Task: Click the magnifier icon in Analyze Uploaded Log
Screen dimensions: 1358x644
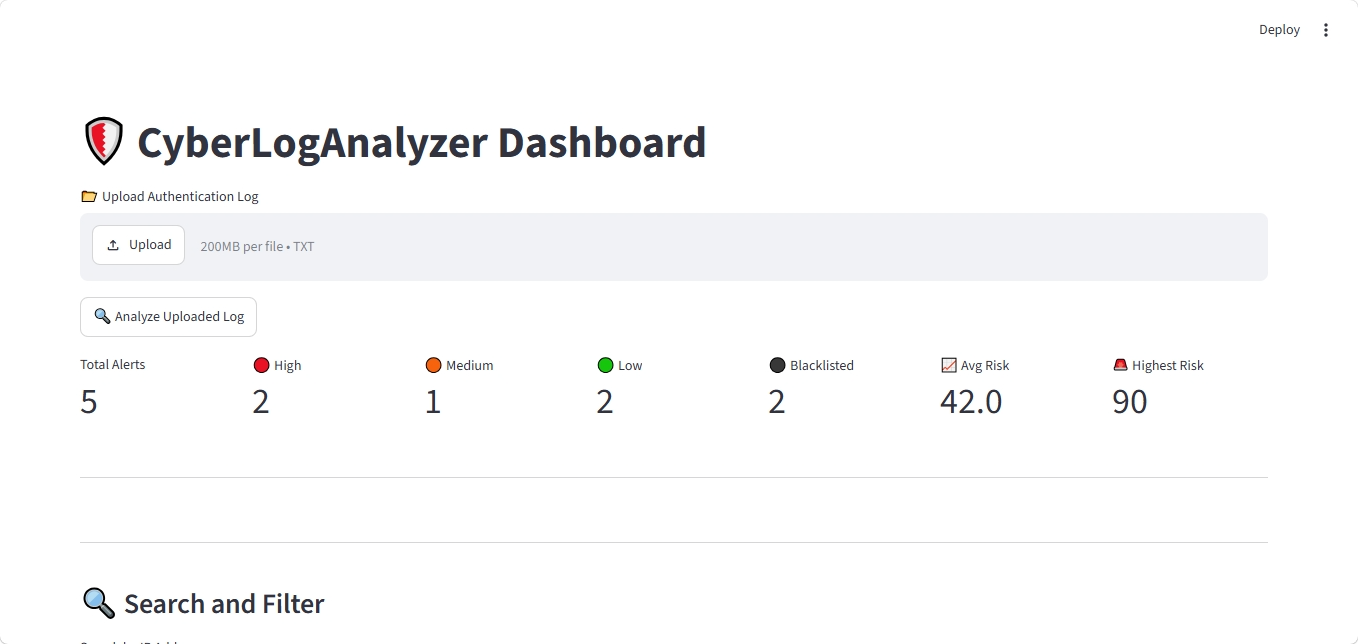Action: [102, 316]
